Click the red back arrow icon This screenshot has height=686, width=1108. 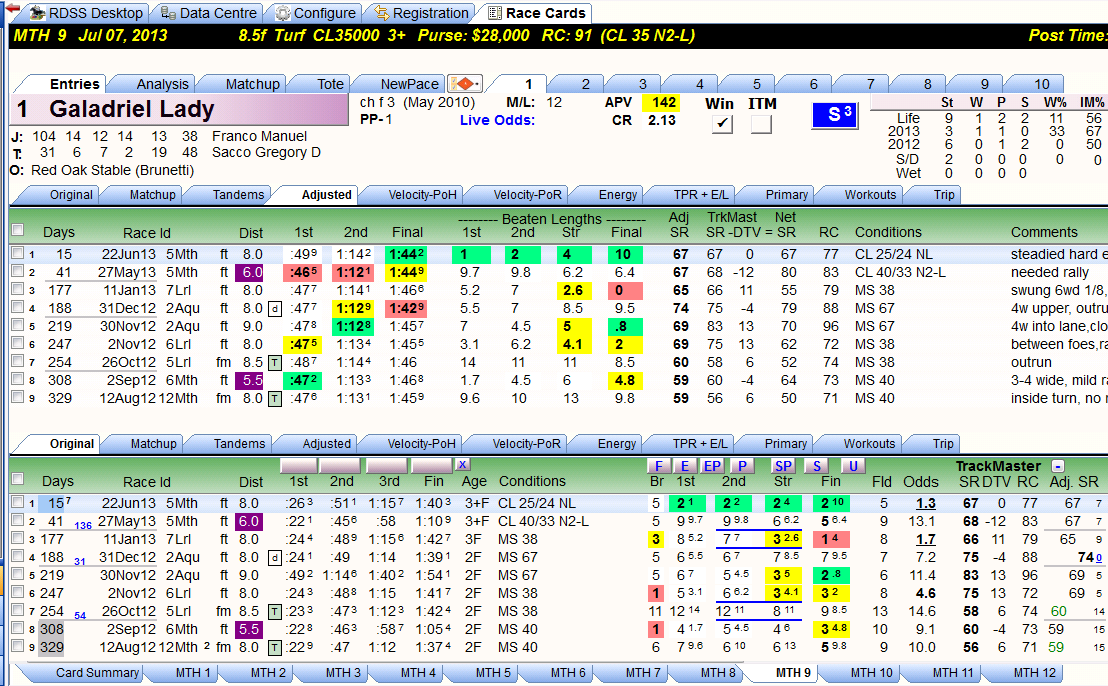(x=12, y=8)
